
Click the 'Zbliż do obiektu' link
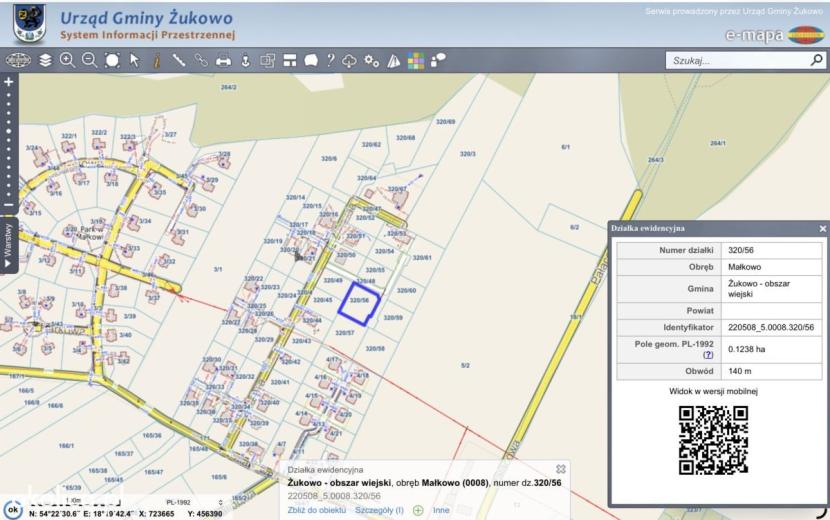pyautogui.click(x=317, y=510)
